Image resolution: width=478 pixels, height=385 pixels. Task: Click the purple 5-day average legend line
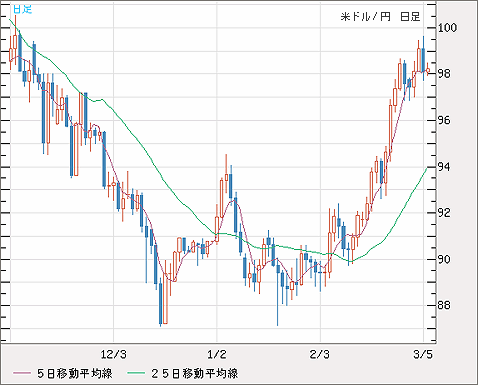pos(22,373)
